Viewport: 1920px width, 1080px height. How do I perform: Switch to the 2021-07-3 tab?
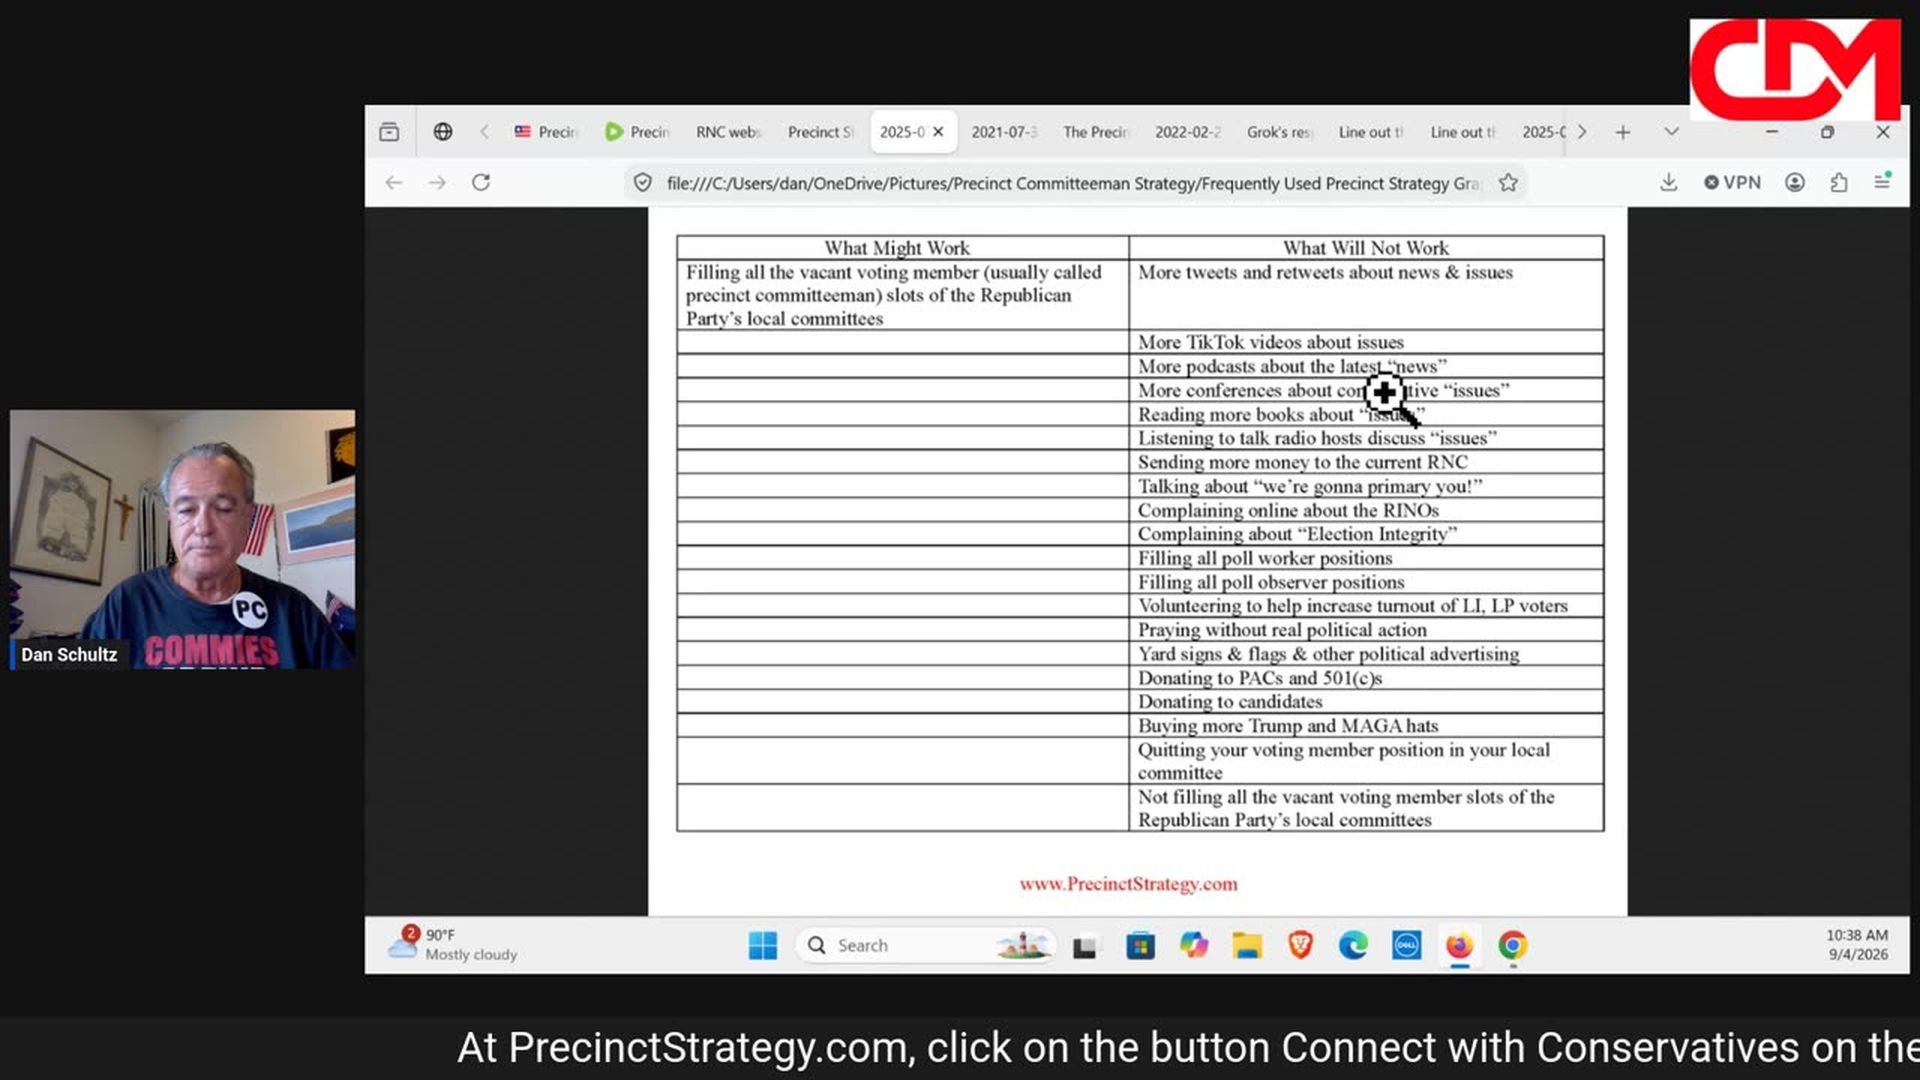click(1004, 132)
